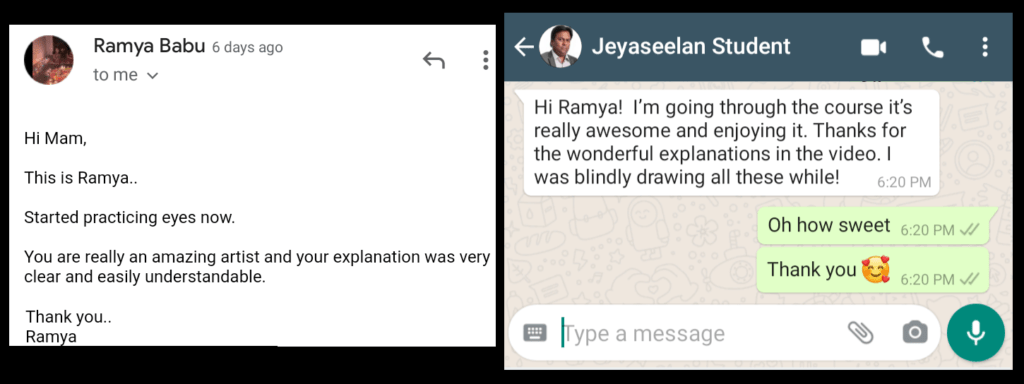Image resolution: width=1024 pixels, height=384 pixels.
Task: Tap the paperclip attachment icon
Action: click(861, 332)
